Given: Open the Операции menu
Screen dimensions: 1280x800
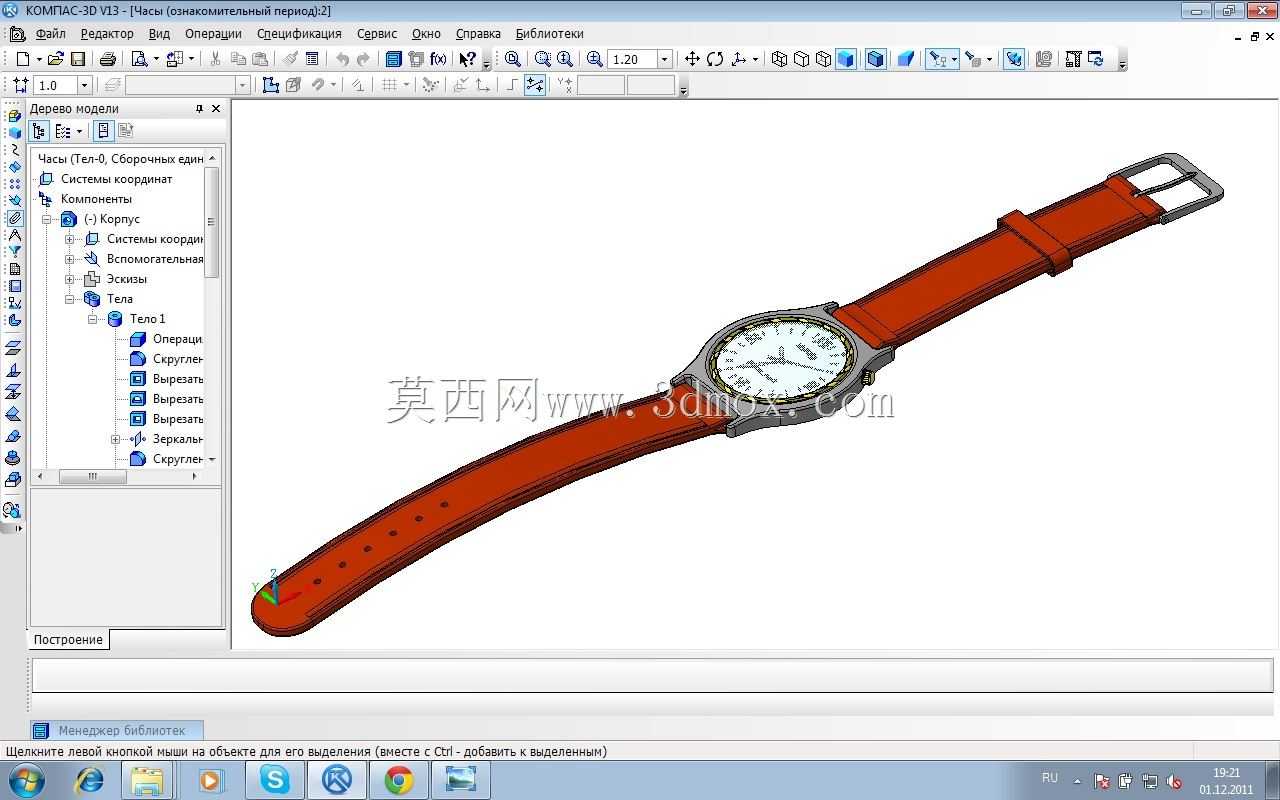Looking at the screenshot, I should (x=213, y=34).
